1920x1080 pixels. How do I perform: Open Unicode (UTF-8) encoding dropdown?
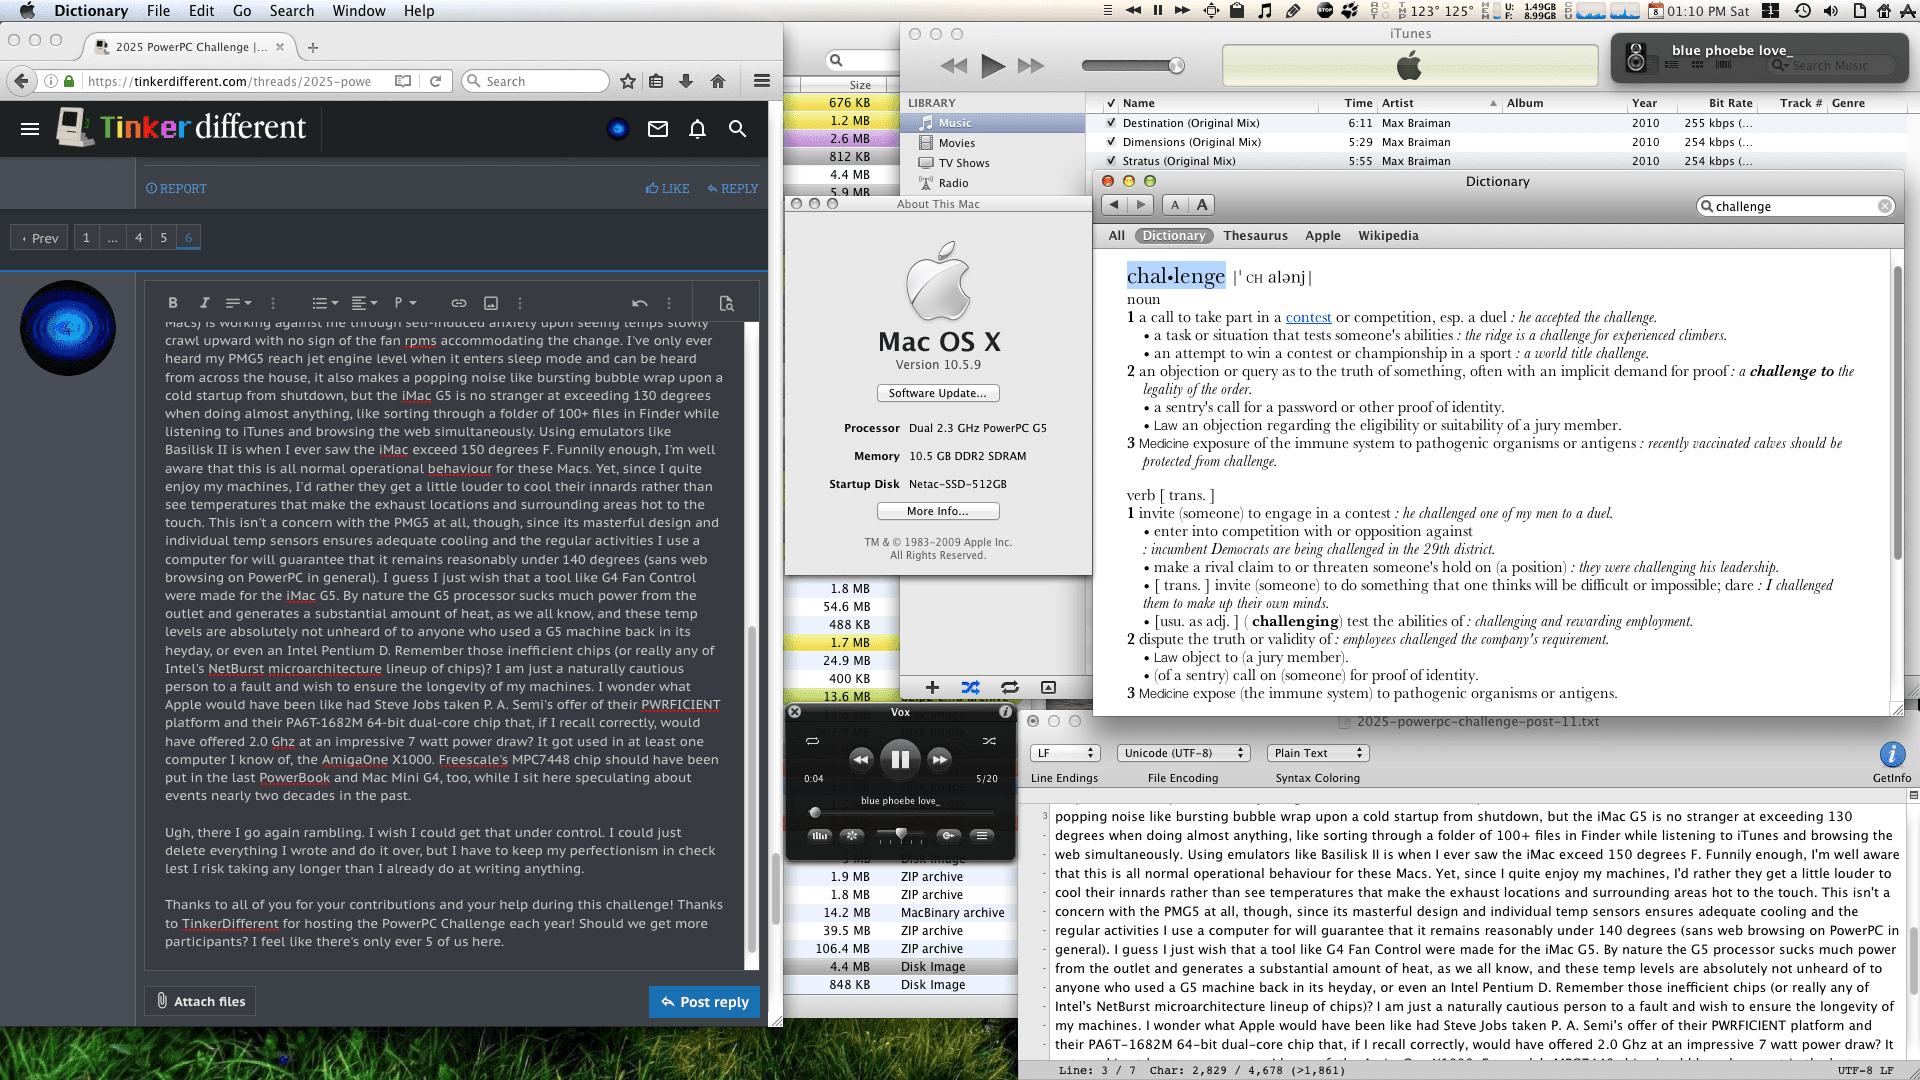pos(1183,753)
